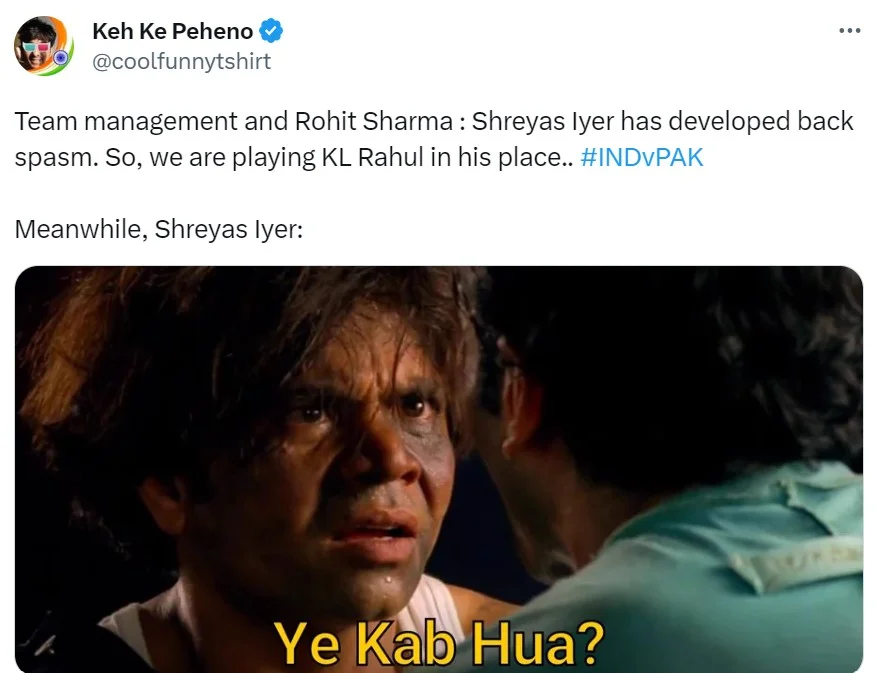Click the words 'KL Rahul' in tweet
877x673 pixels.
pyautogui.click(x=373, y=157)
